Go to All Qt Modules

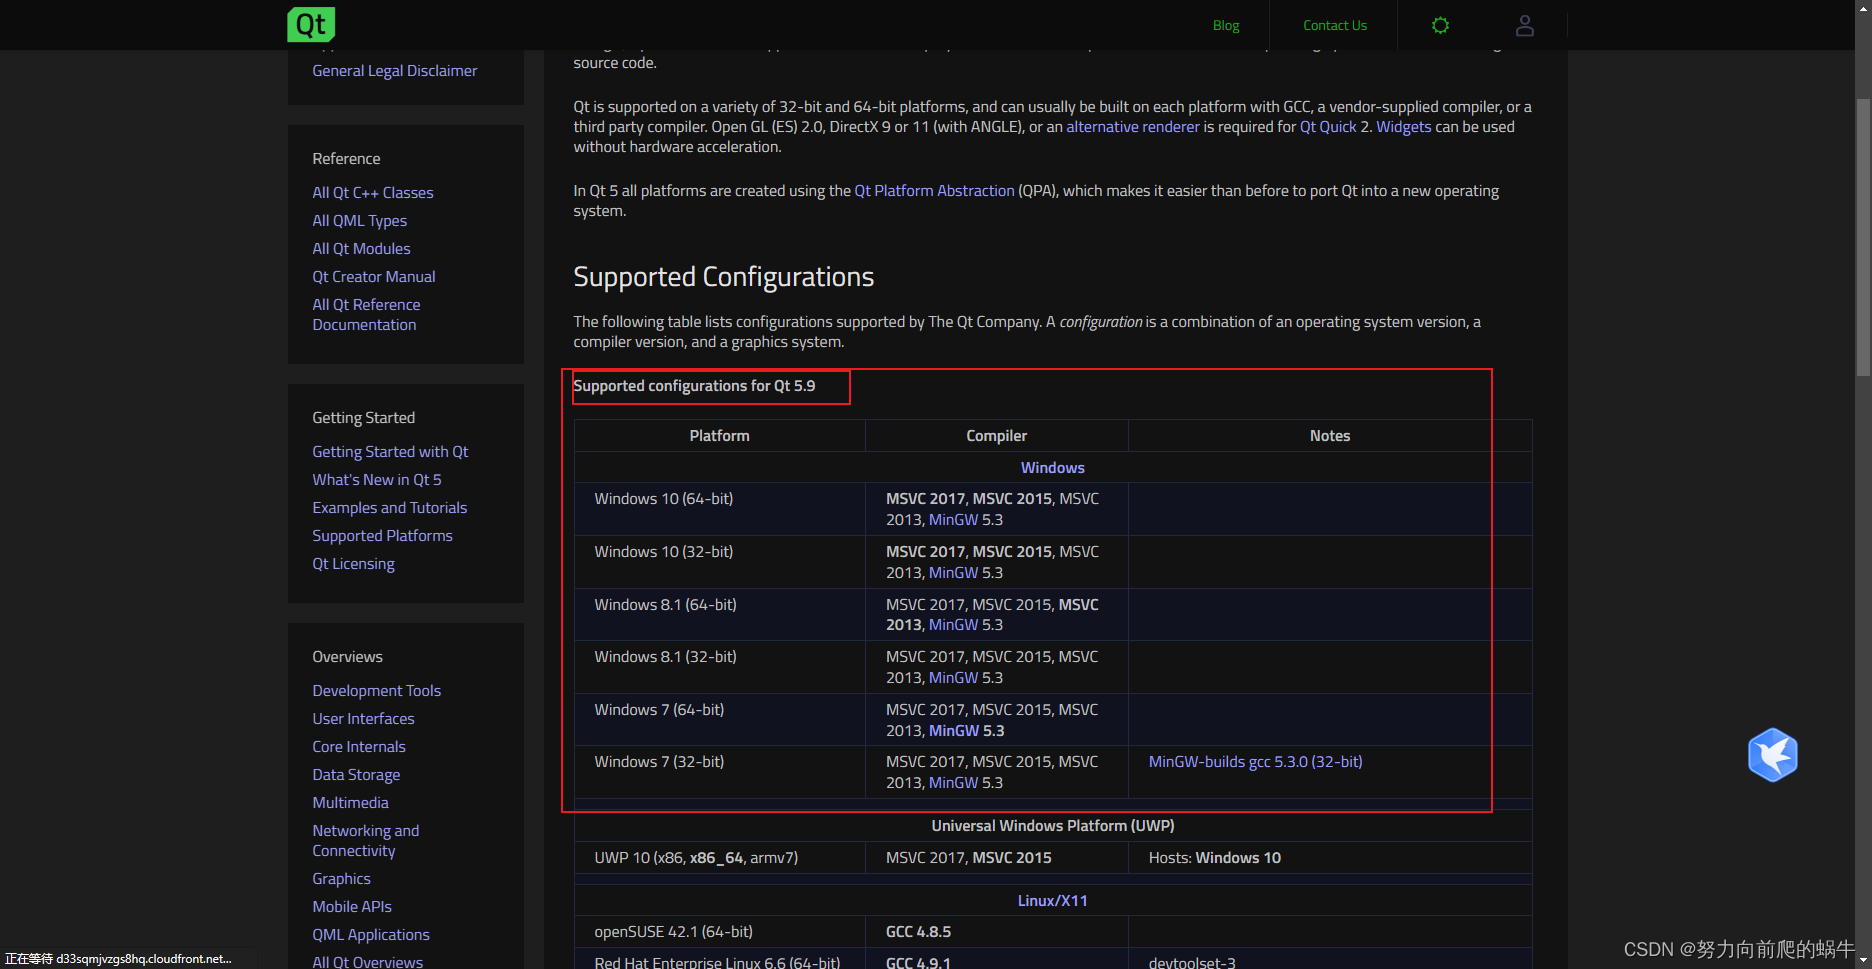(361, 249)
